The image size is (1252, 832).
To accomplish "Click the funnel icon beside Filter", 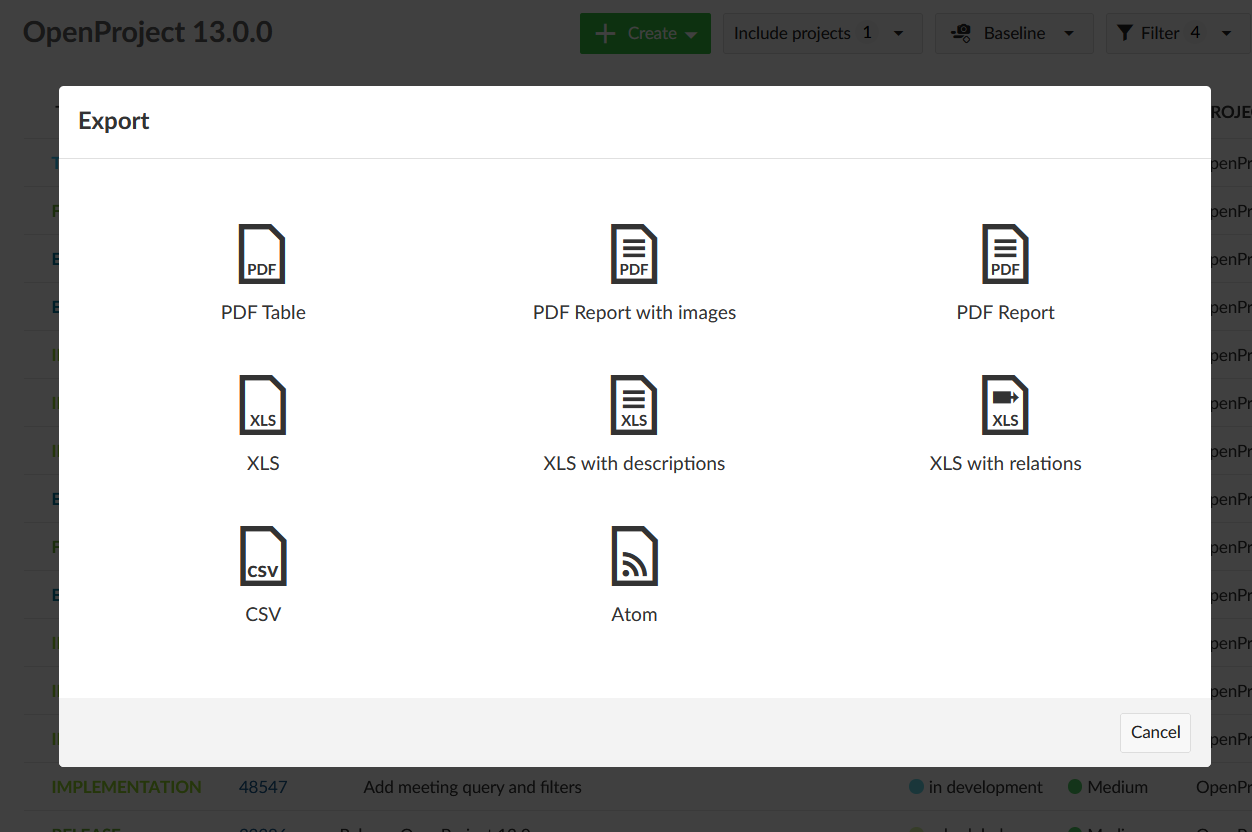I will point(1126,33).
